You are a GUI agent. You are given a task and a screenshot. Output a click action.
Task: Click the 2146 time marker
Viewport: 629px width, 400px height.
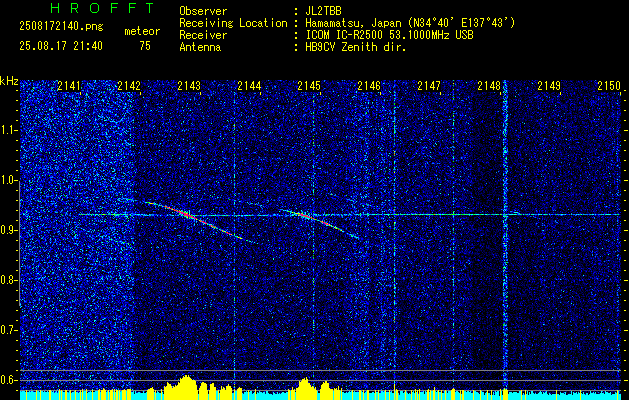pos(369,86)
